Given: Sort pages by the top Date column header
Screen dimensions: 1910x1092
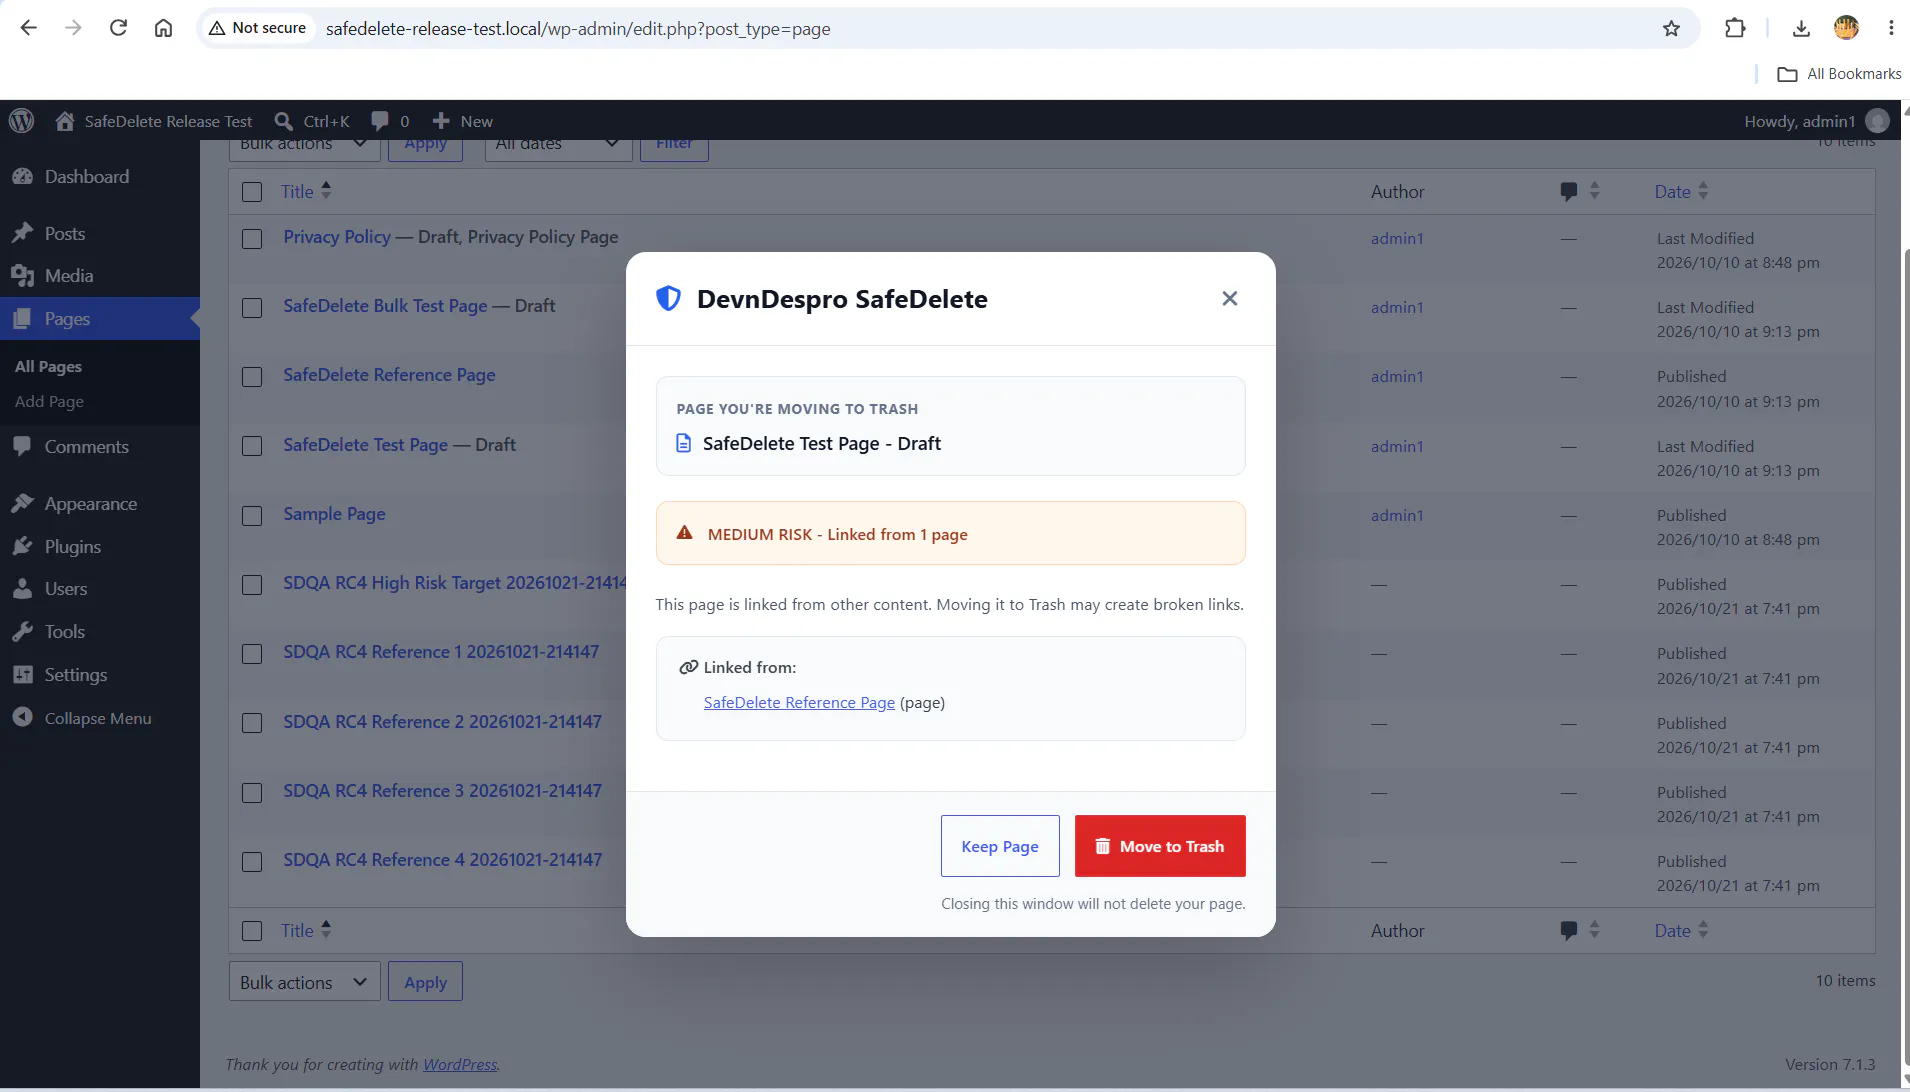Looking at the screenshot, I should [1682, 191].
